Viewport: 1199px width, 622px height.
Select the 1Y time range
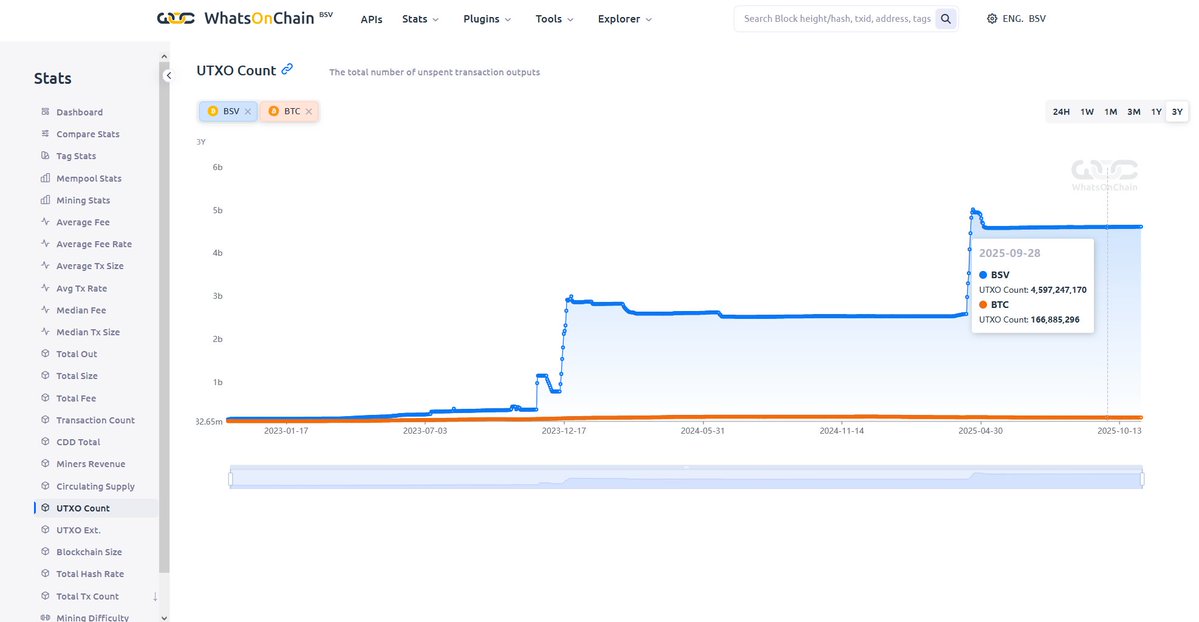pos(1156,112)
